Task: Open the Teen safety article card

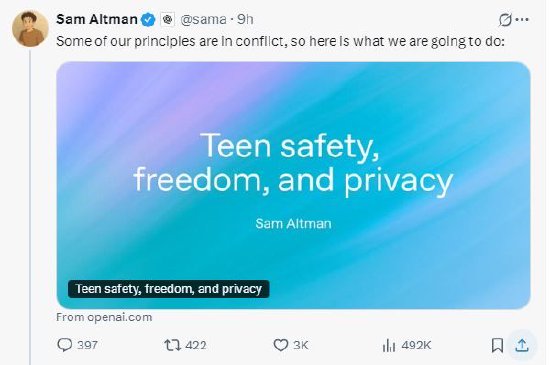Action: 293,185
